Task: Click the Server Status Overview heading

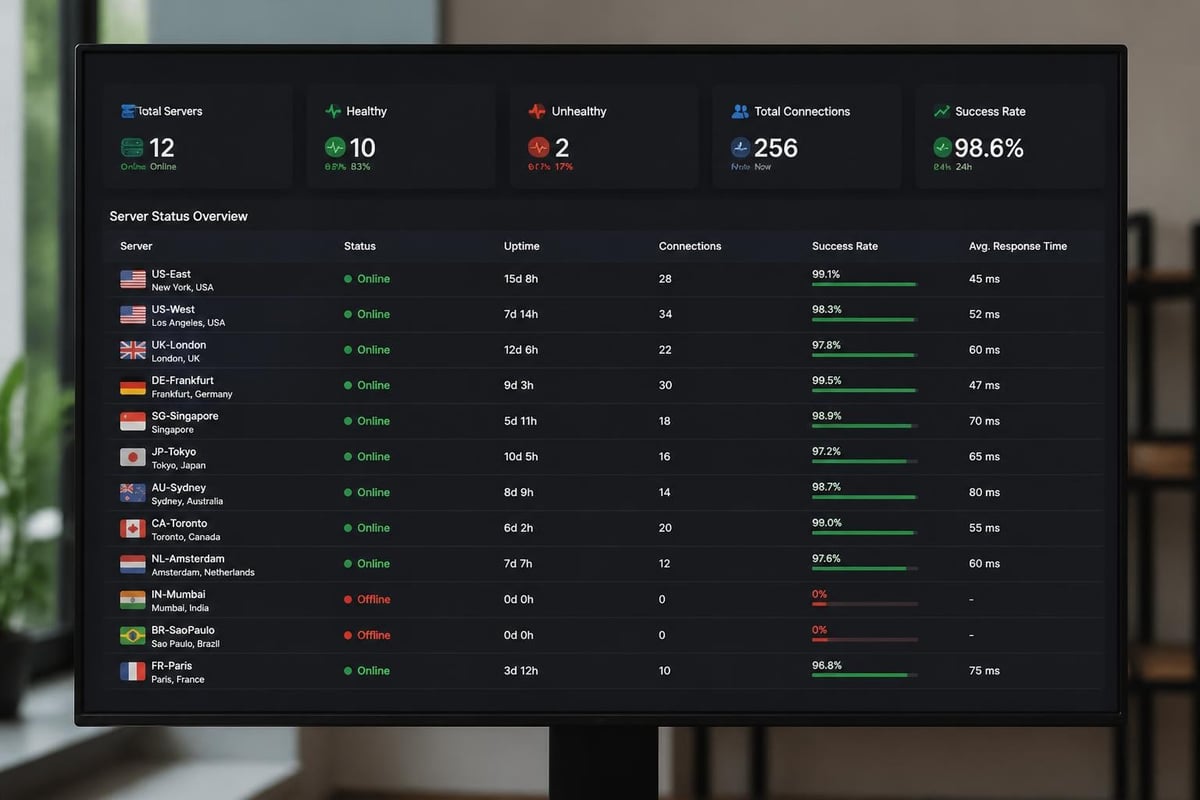Action: (x=178, y=216)
